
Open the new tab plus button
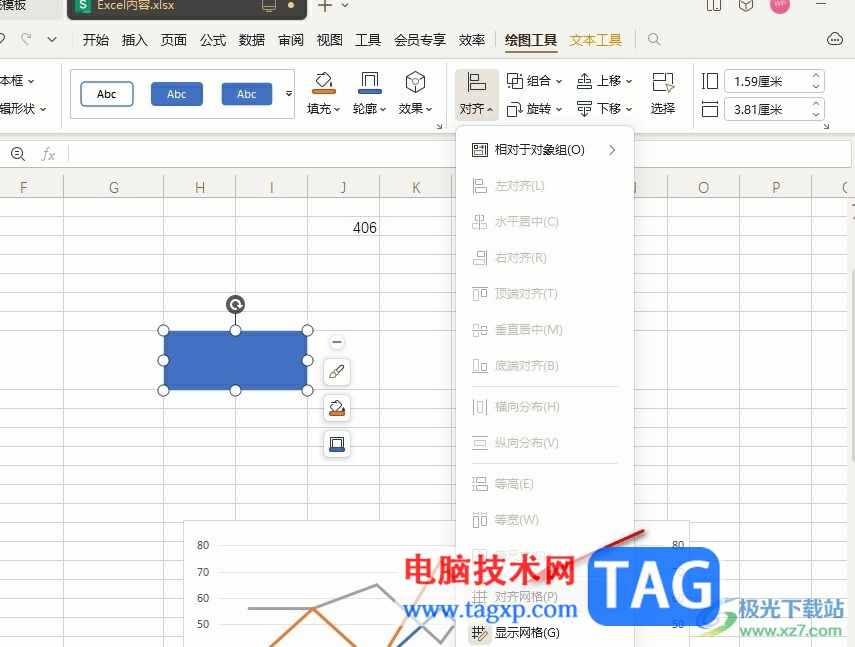[325, 6]
